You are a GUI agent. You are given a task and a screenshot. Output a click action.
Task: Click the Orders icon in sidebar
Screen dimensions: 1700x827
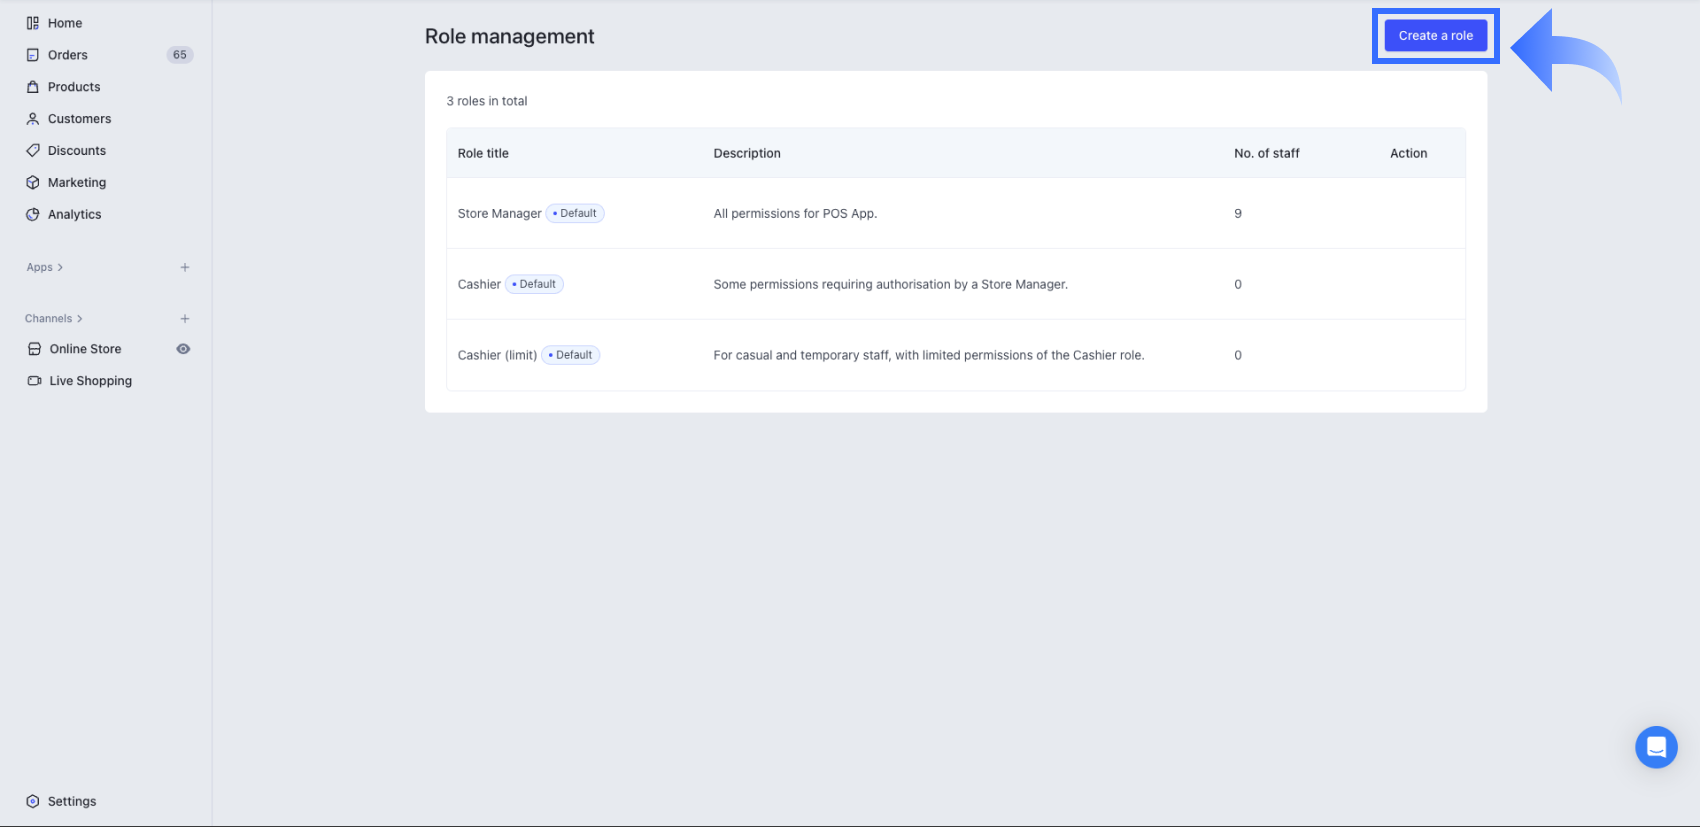[33, 55]
